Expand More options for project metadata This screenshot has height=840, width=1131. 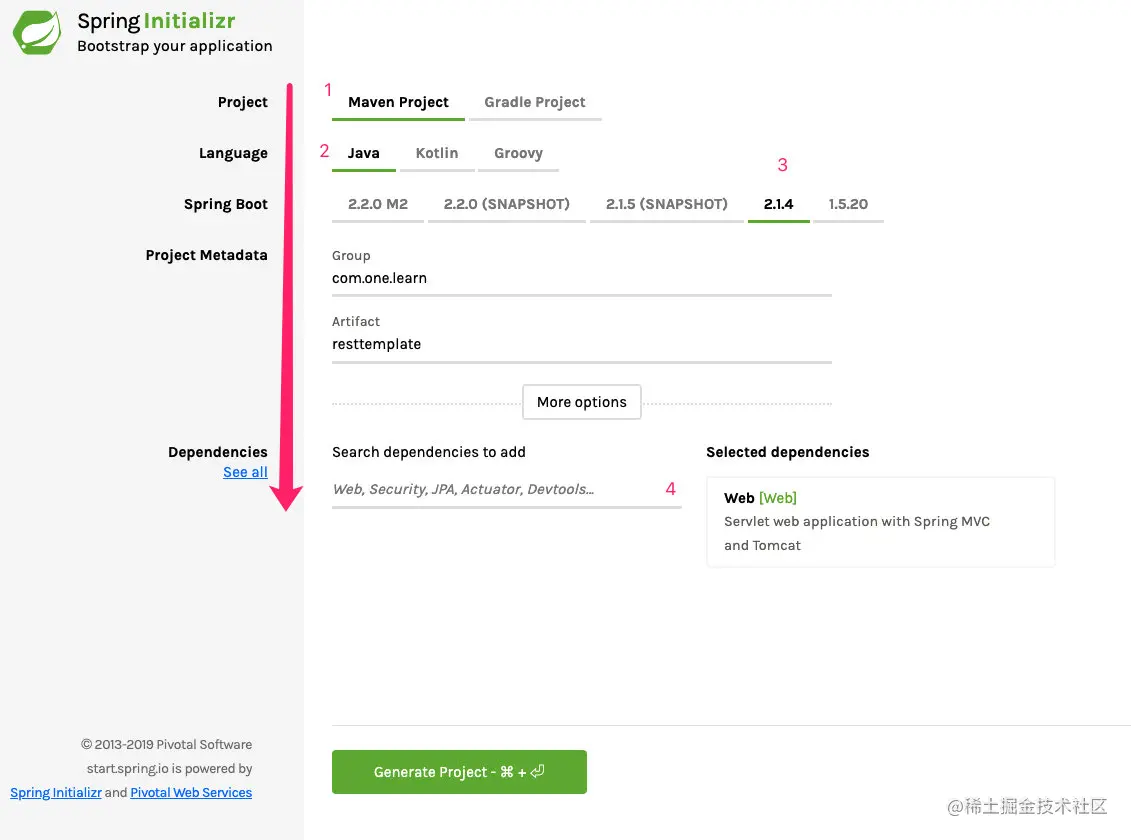[x=581, y=402]
